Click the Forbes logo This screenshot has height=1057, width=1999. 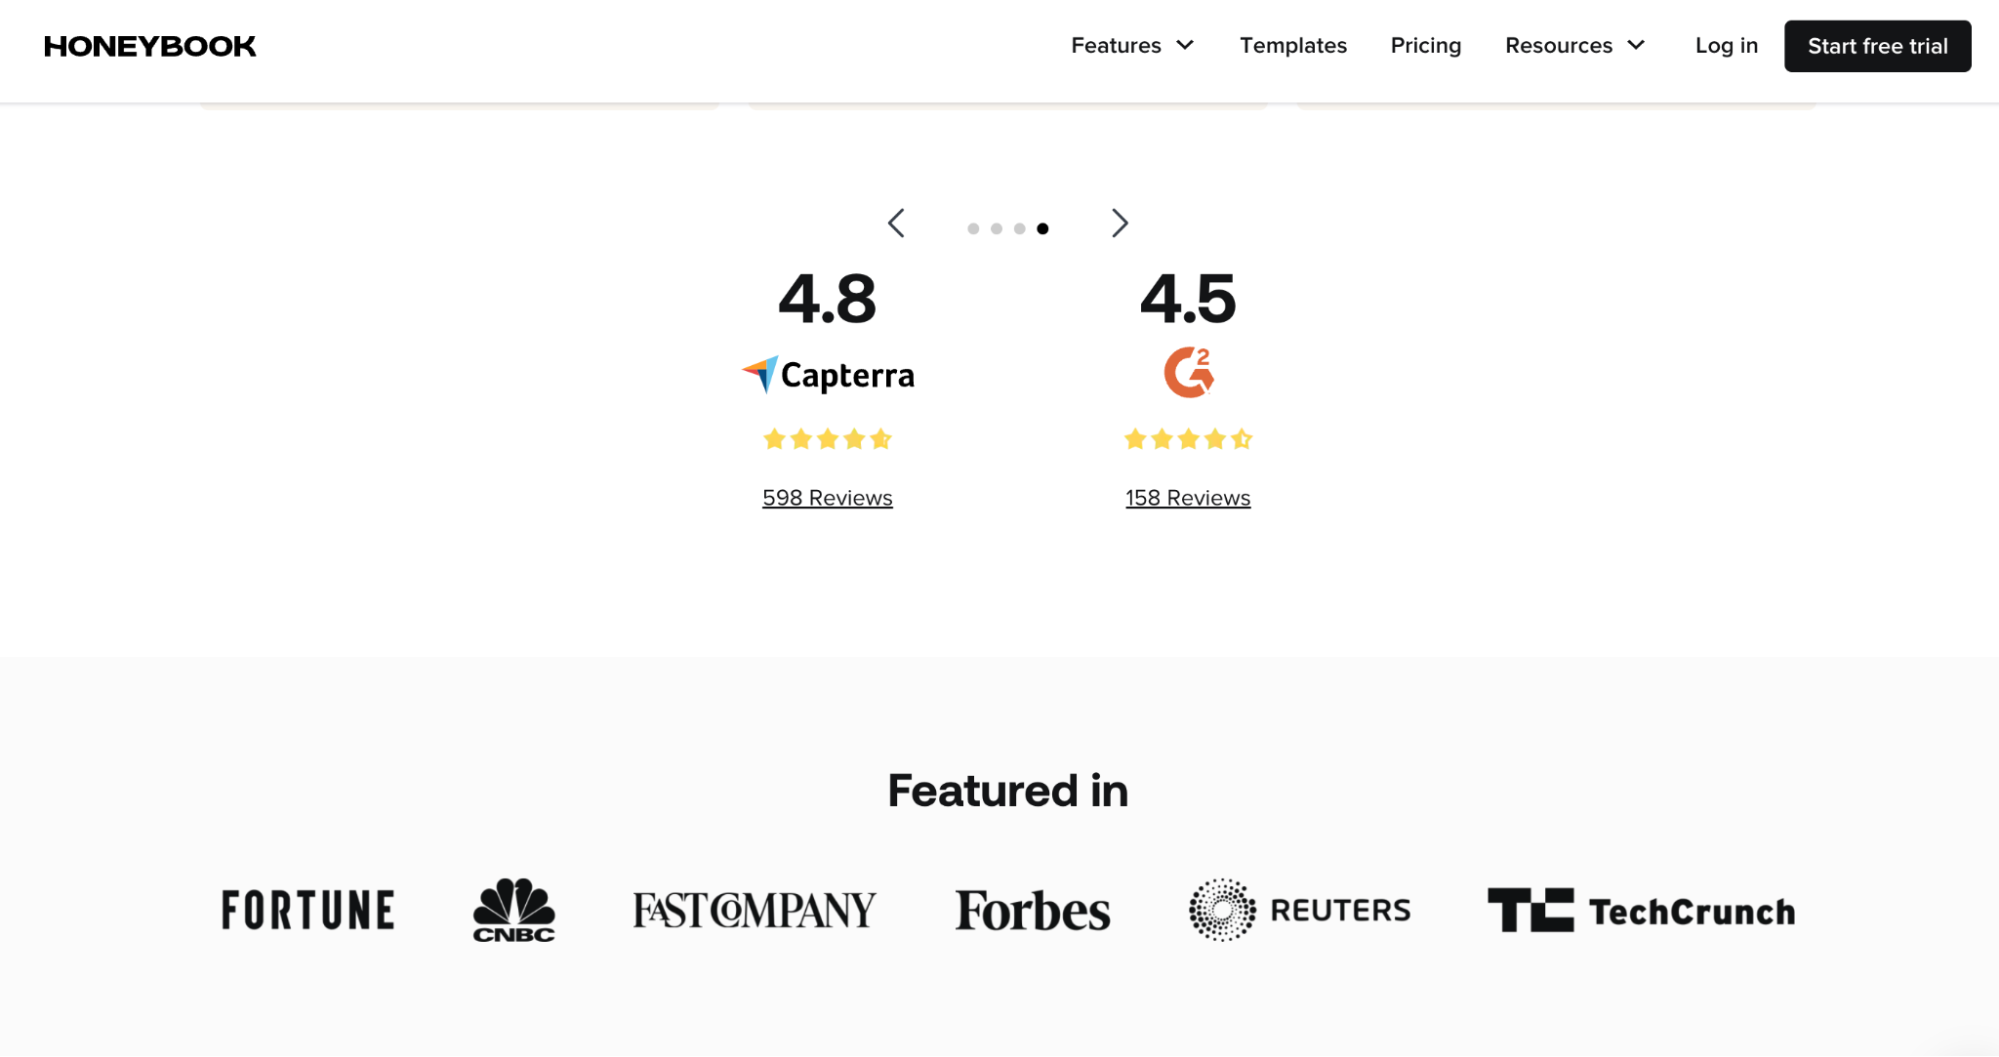pyautogui.click(x=1033, y=910)
